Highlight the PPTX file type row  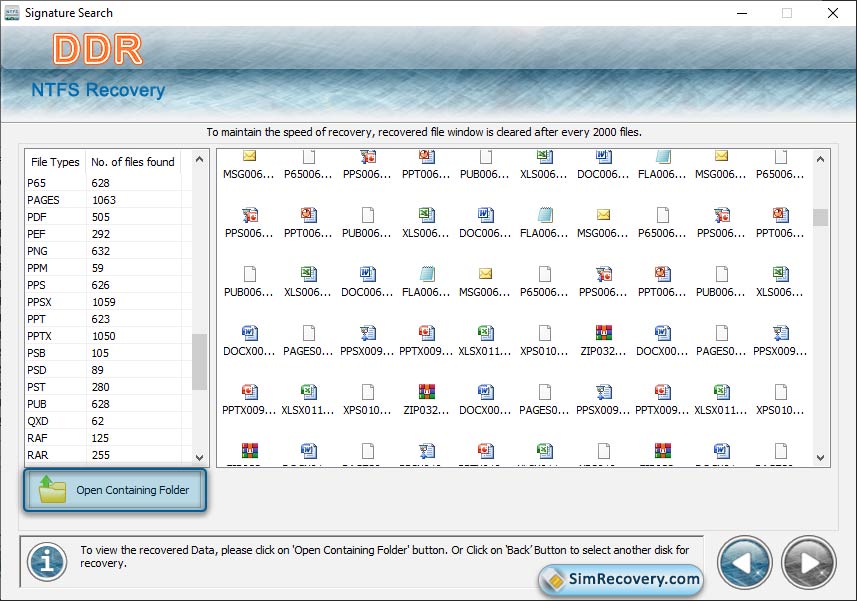109,335
